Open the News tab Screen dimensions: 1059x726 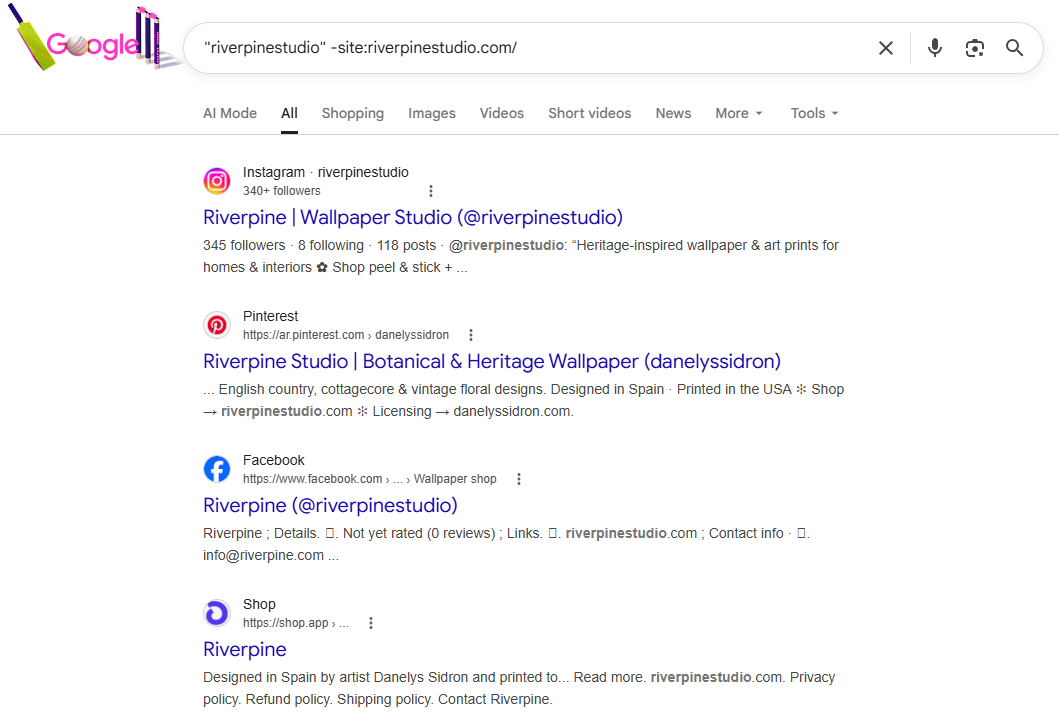click(673, 113)
